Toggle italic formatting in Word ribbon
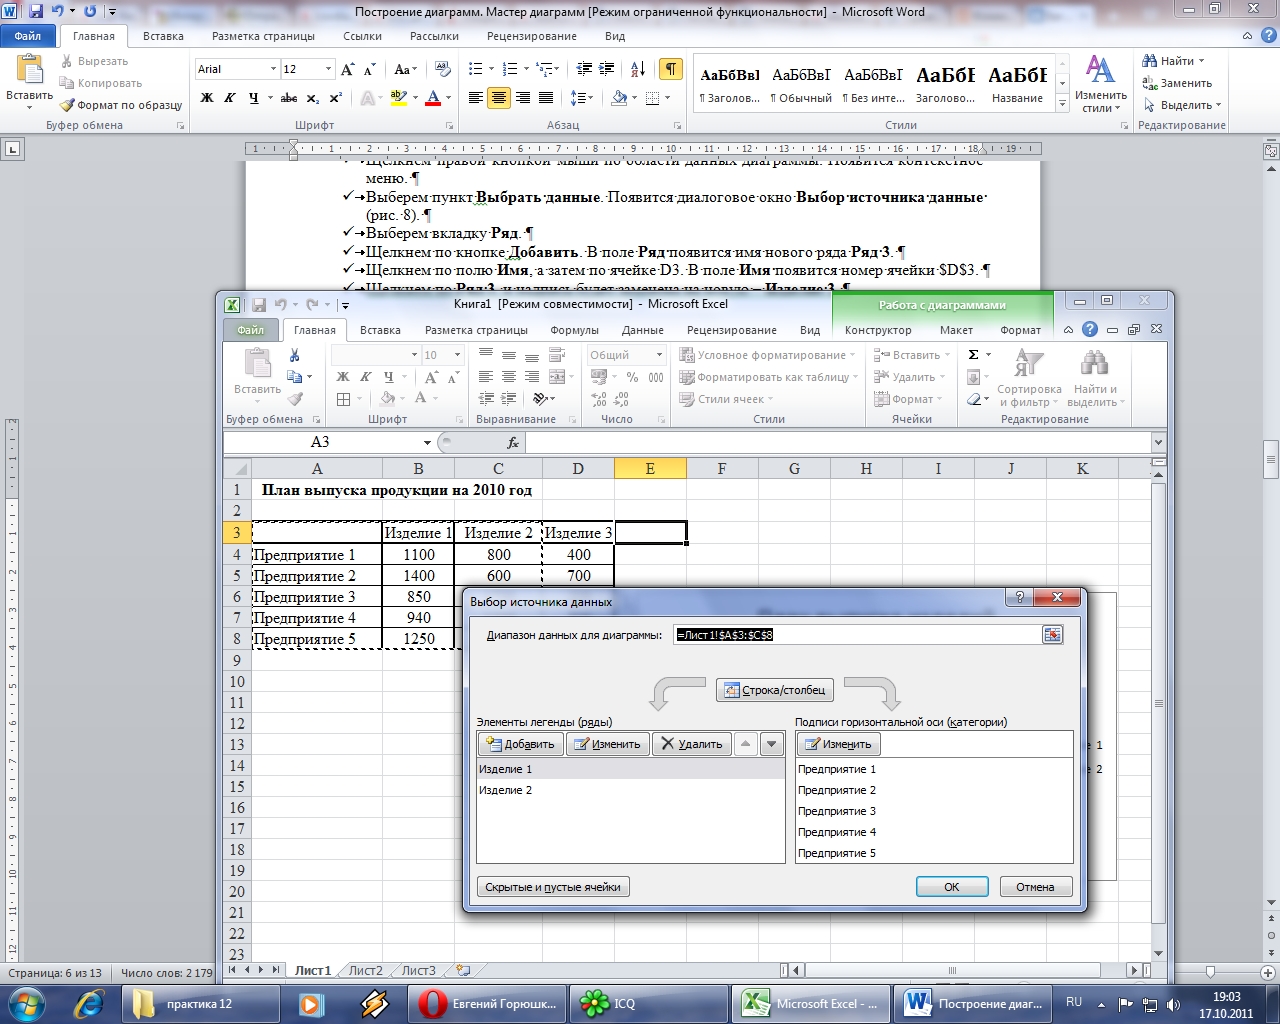 tap(229, 98)
